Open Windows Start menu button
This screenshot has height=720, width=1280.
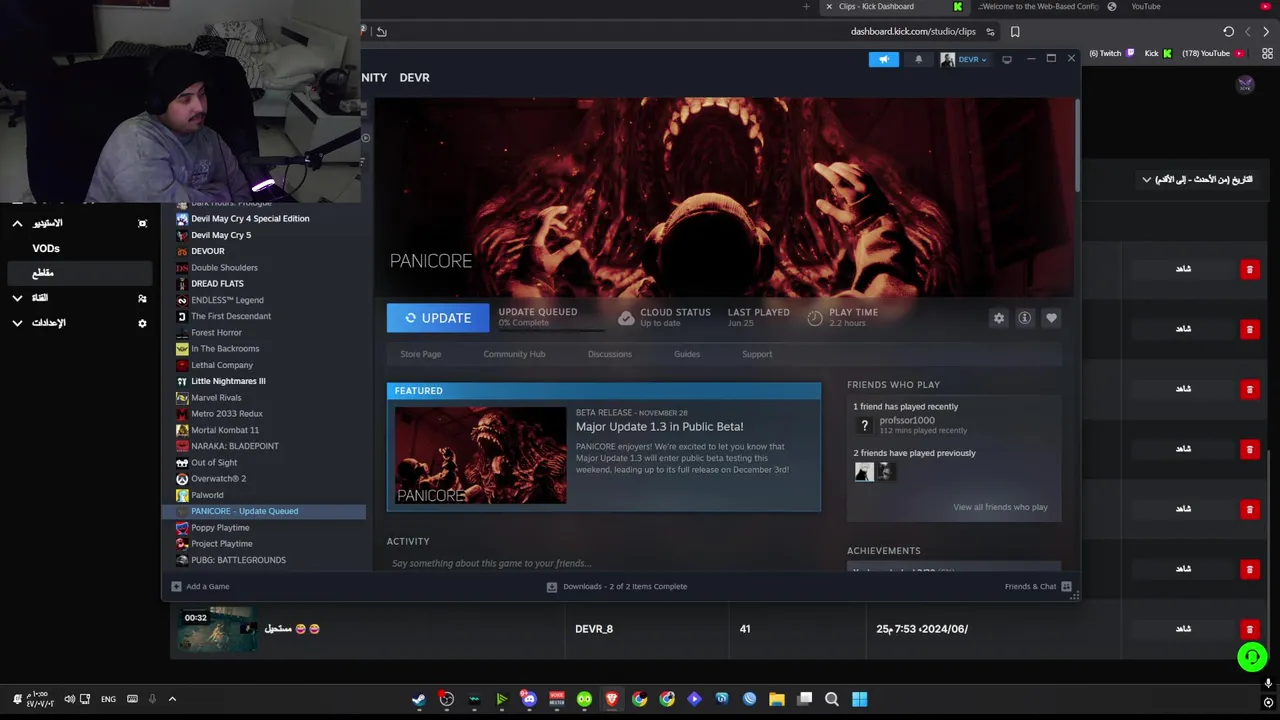[859, 699]
